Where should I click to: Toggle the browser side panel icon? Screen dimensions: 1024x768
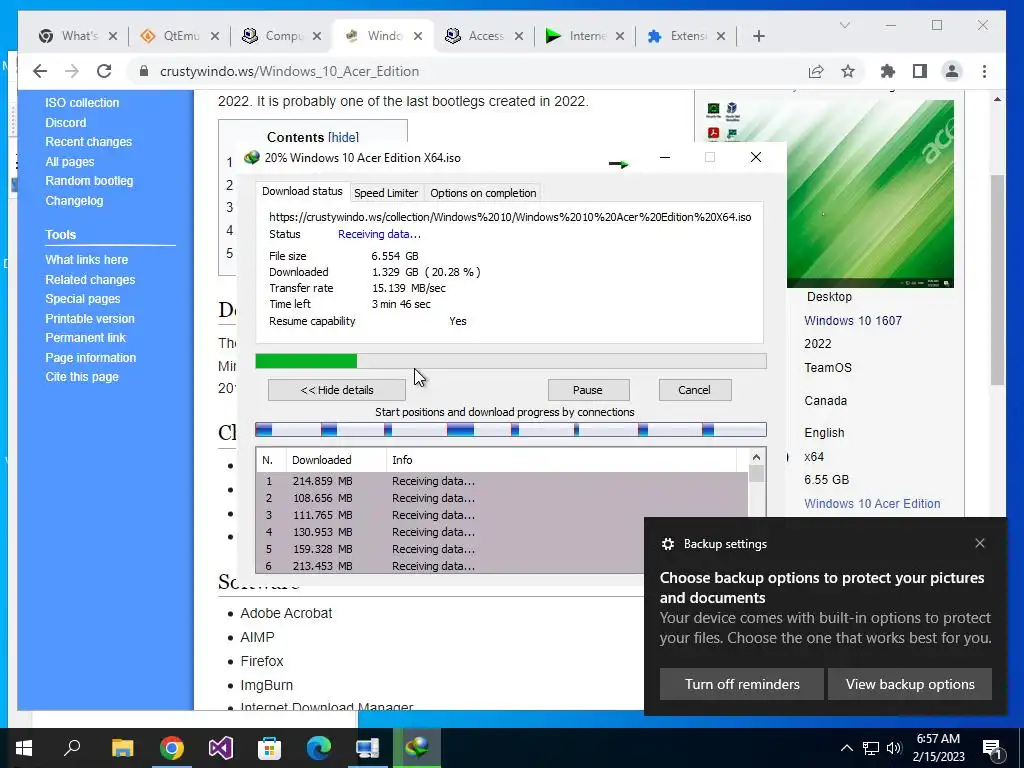coord(920,71)
